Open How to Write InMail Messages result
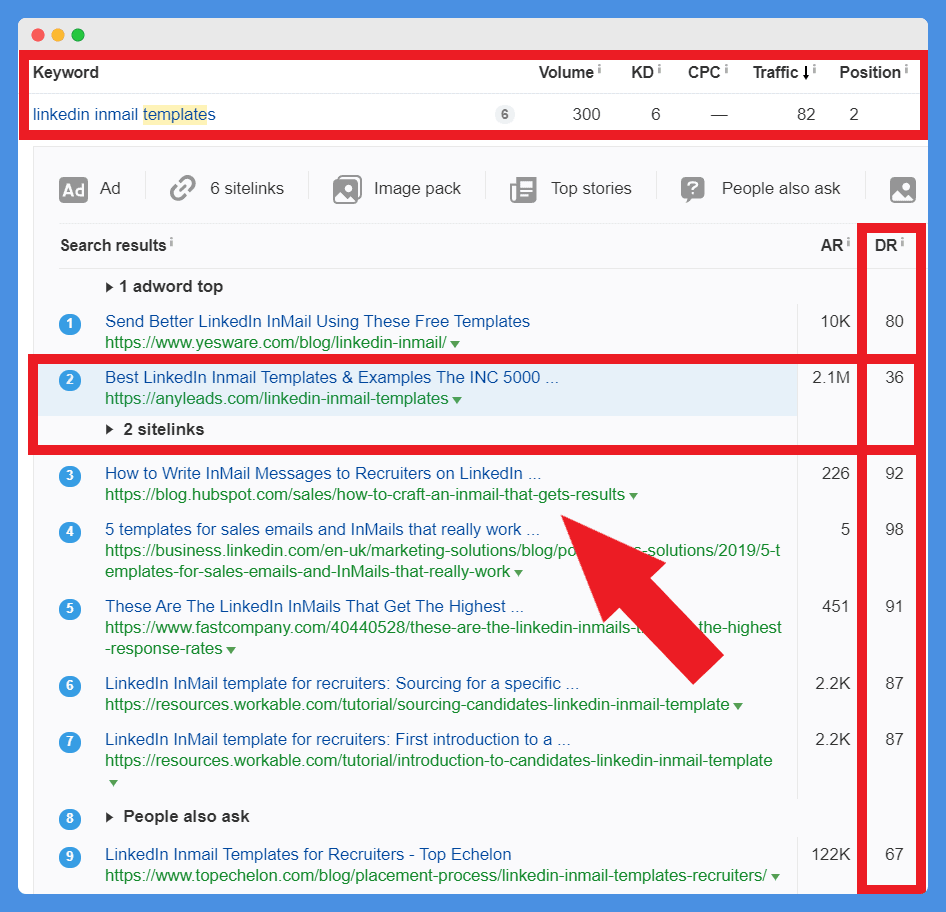This screenshot has height=912, width=946. tap(323, 473)
